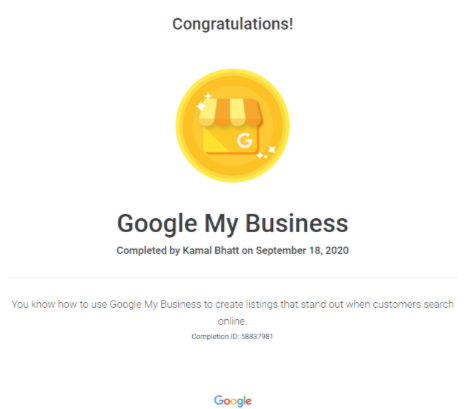Select the Google My Business title

(233, 224)
